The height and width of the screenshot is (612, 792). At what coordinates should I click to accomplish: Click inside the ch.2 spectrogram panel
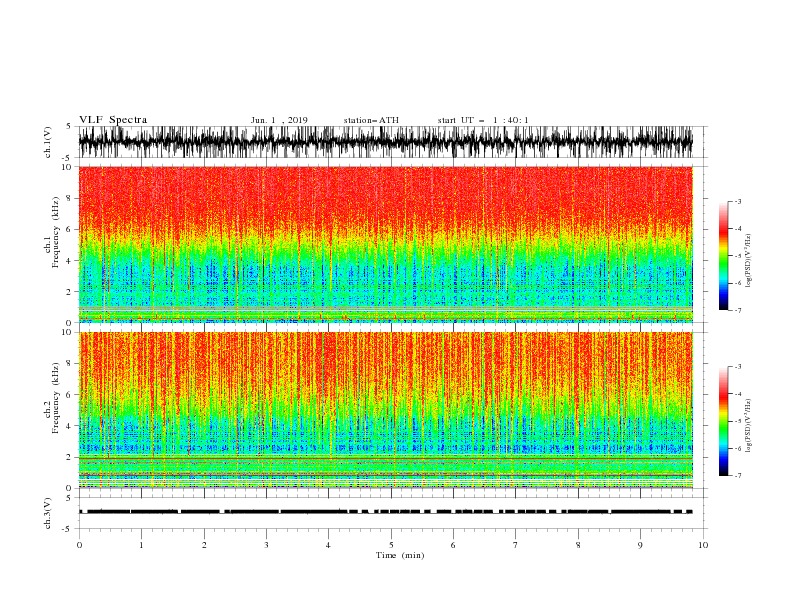pos(386,410)
